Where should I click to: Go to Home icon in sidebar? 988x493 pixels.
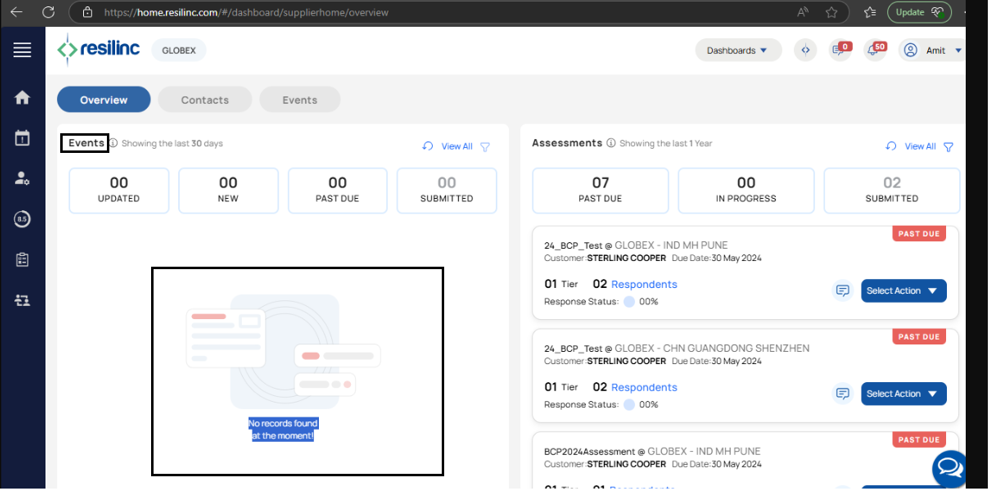(x=22, y=98)
